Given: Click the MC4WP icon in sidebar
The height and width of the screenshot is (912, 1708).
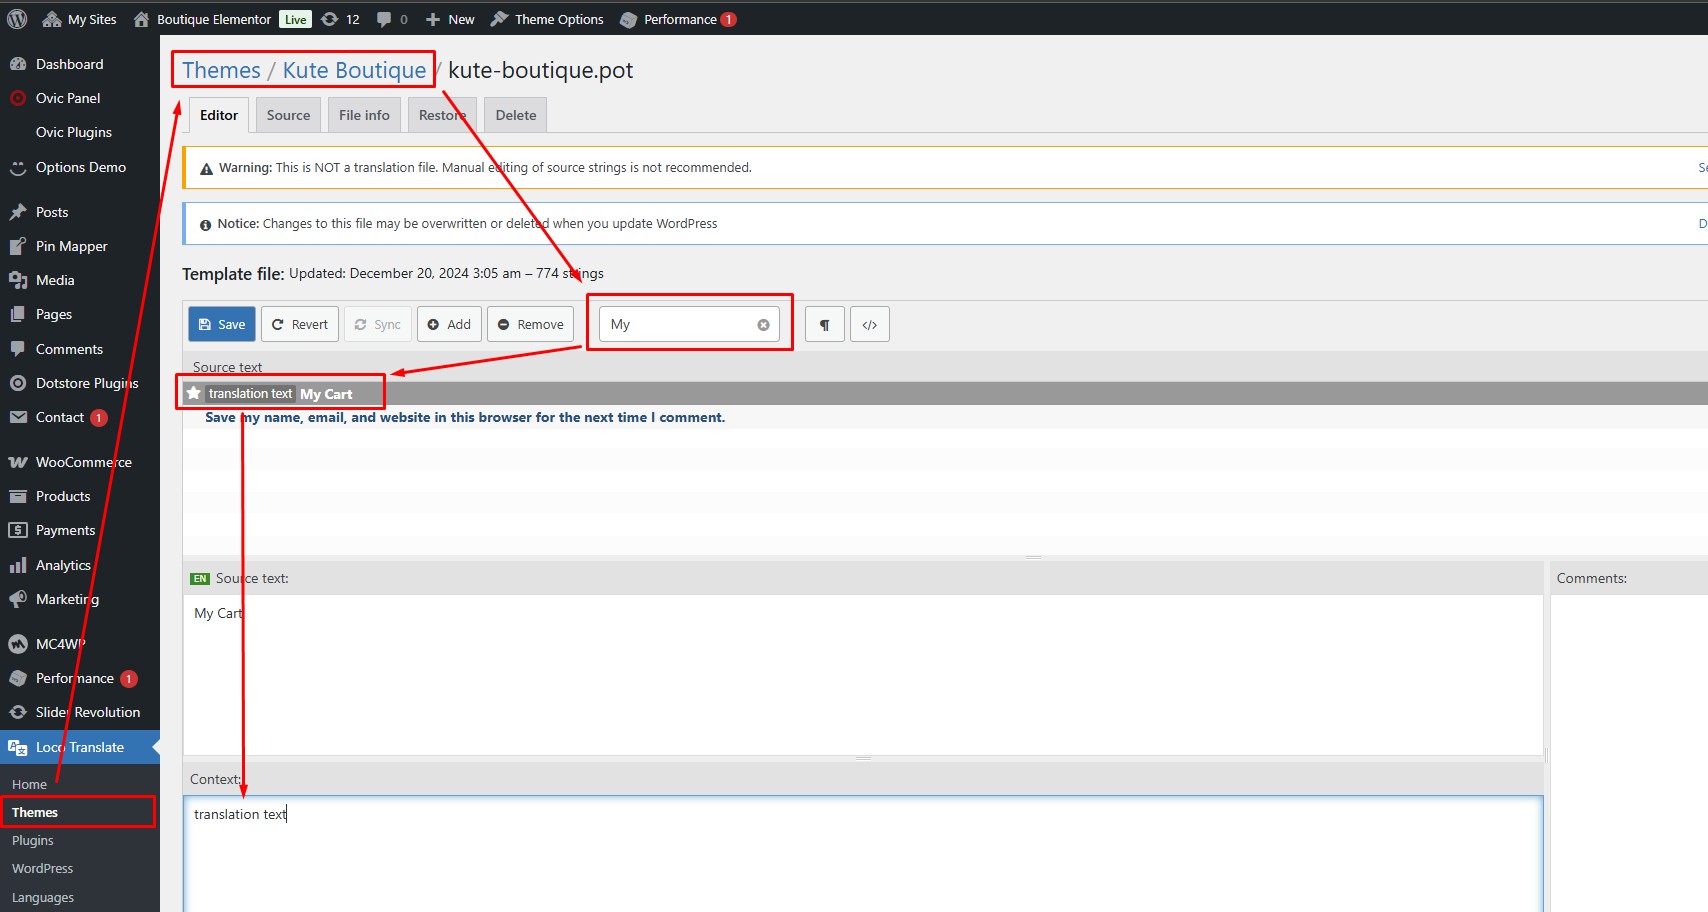Looking at the screenshot, I should pos(17,644).
